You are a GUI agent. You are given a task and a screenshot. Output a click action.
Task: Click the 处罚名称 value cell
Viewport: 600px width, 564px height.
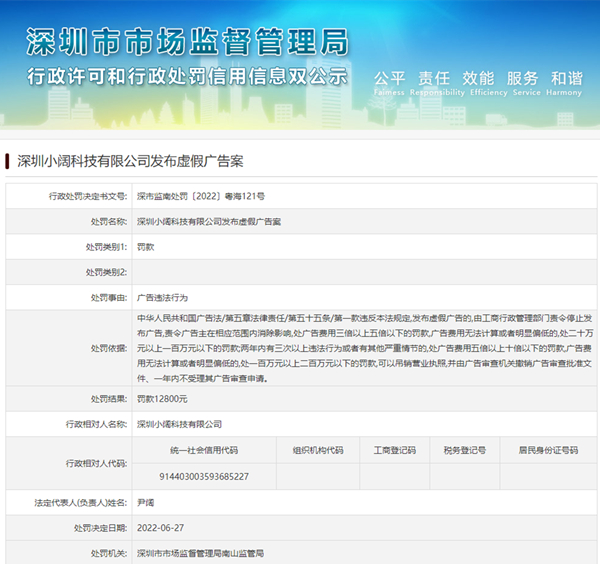(209, 221)
